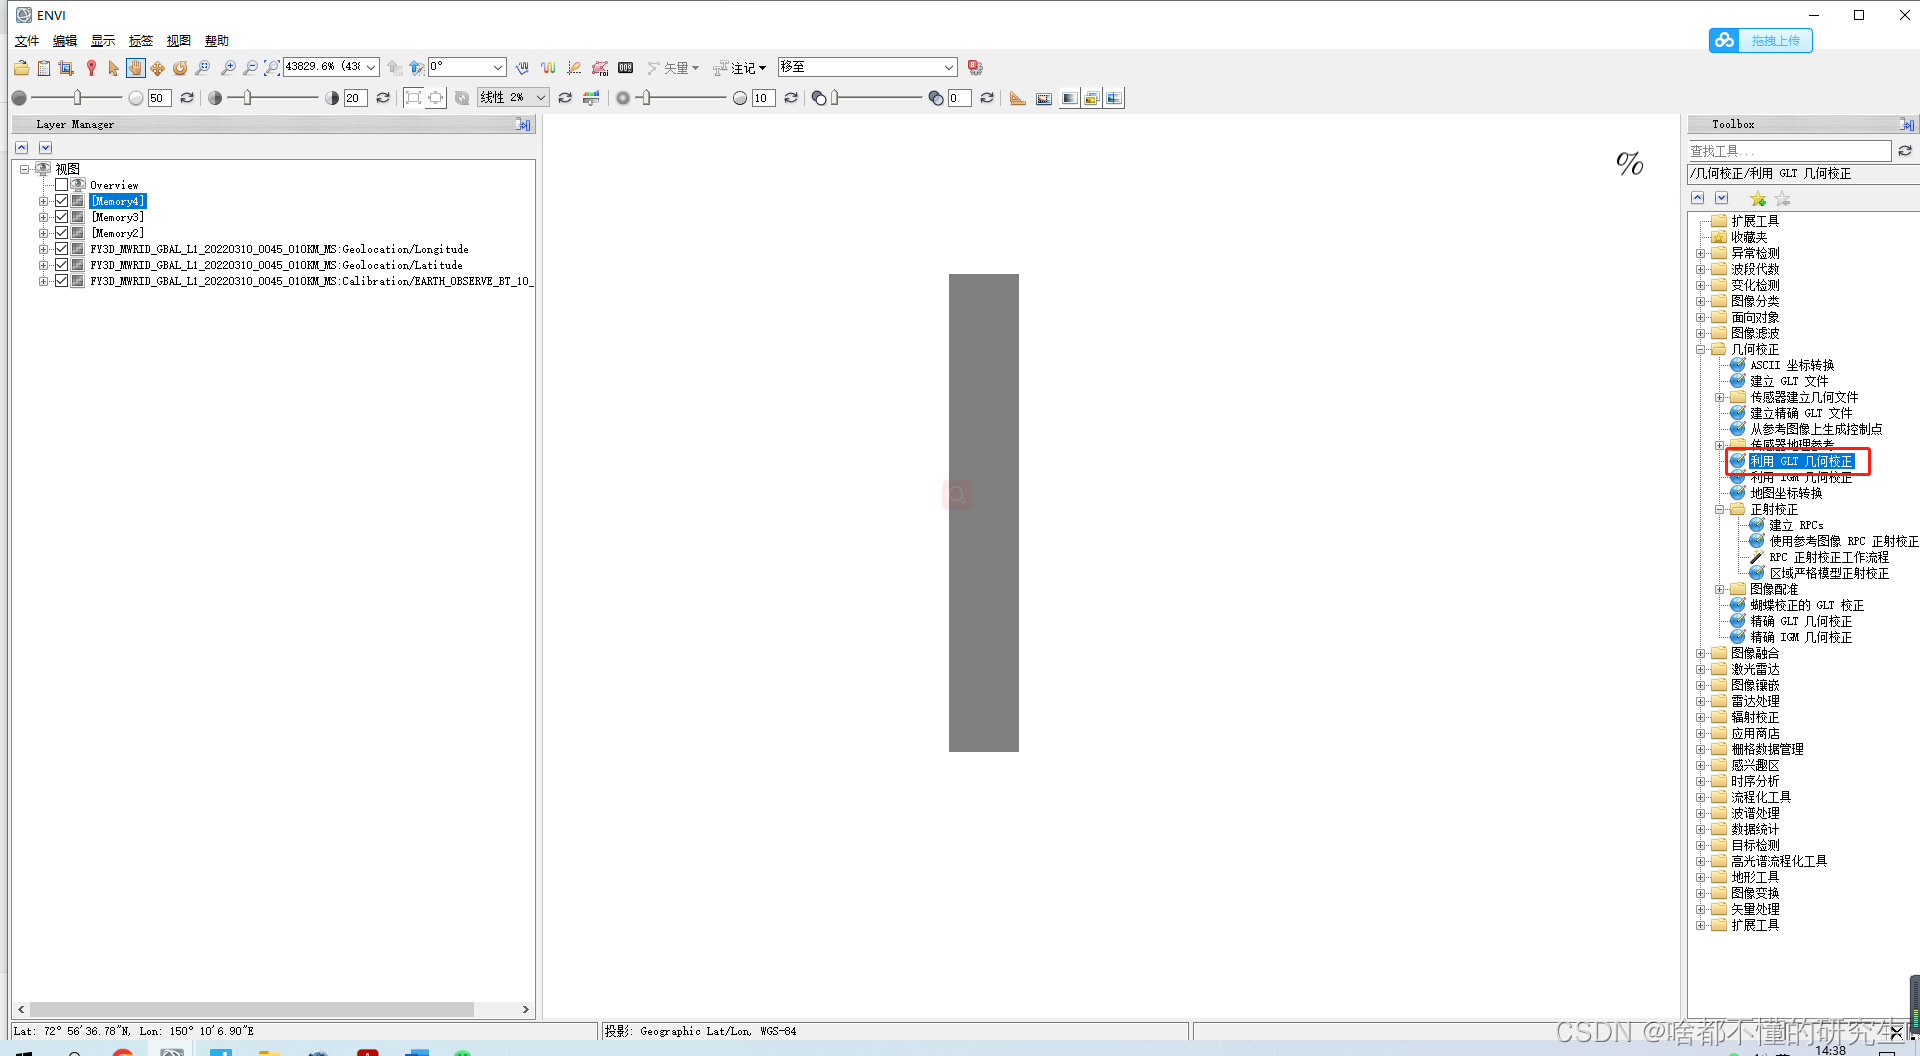1920x1056 pixels.
Task: Open the Data Manager clipboard icon
Action: [x=44, y=68]
